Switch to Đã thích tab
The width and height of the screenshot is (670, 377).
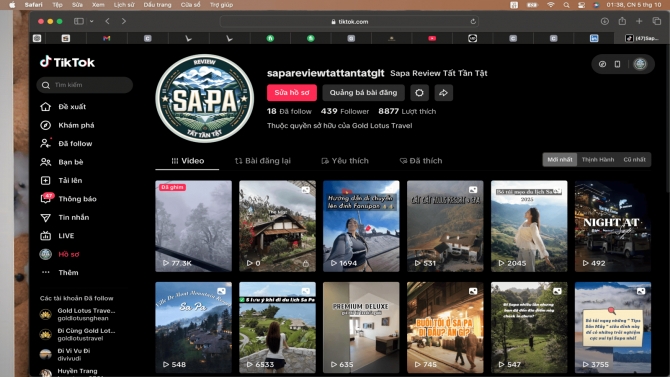pos(421,161)
